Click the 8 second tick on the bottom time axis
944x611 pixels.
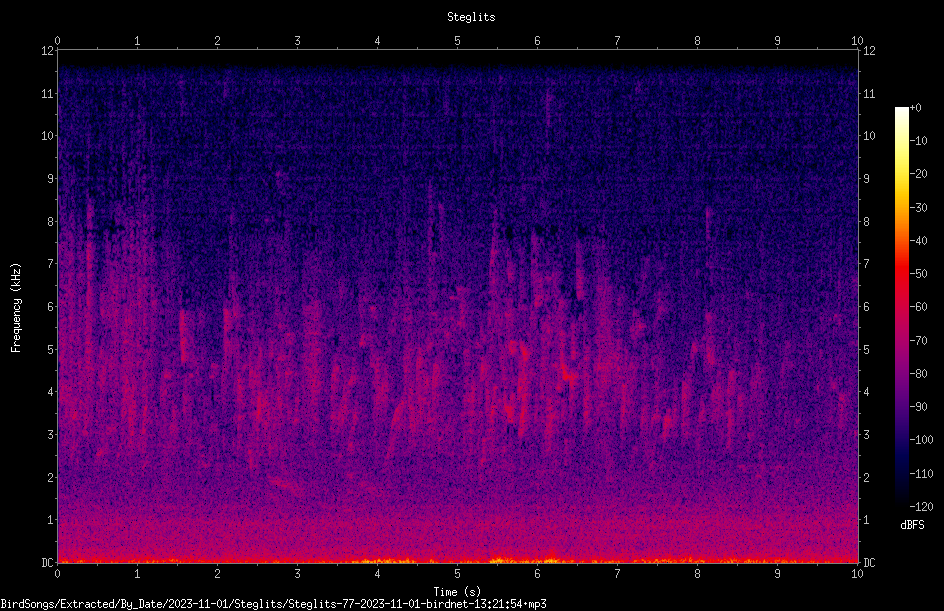[x=697, y=573]
